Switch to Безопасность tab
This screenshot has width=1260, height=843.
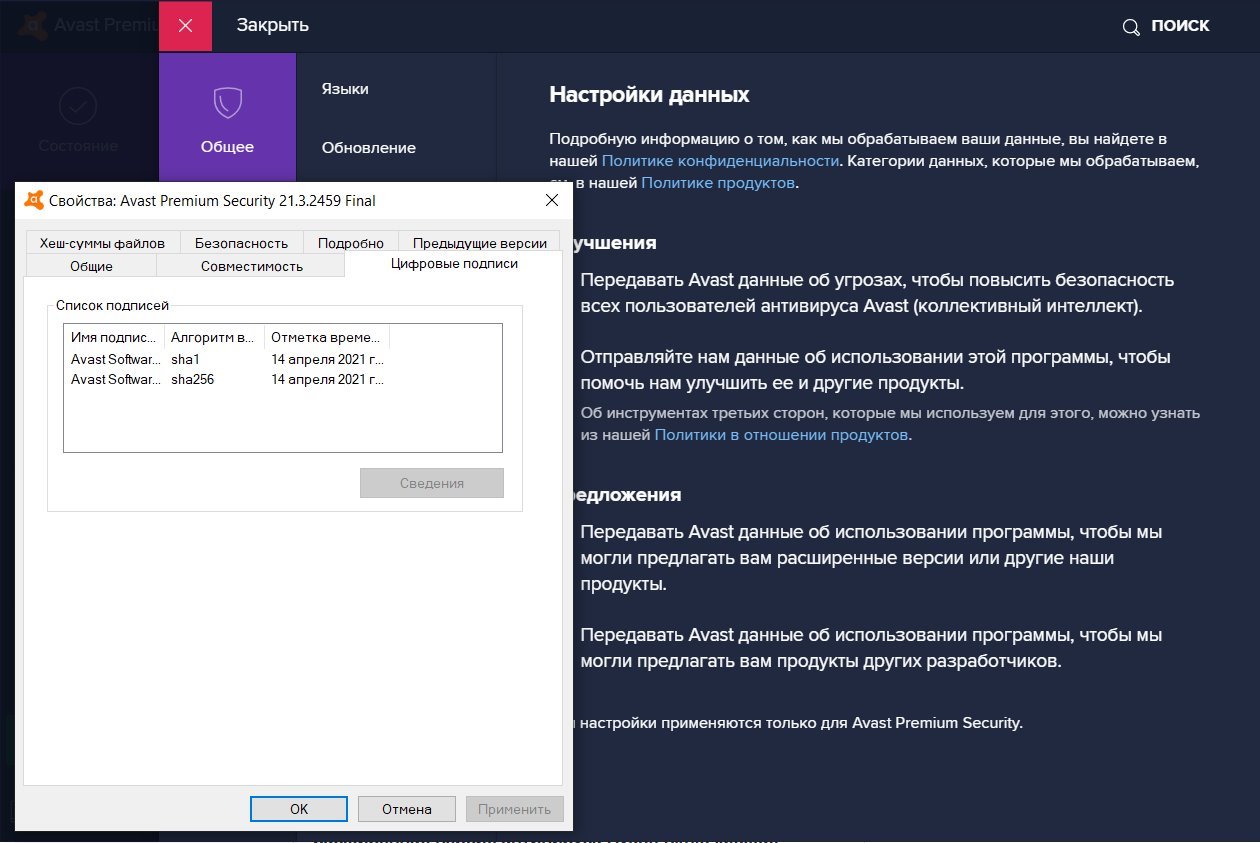click(x=241, y=243)
